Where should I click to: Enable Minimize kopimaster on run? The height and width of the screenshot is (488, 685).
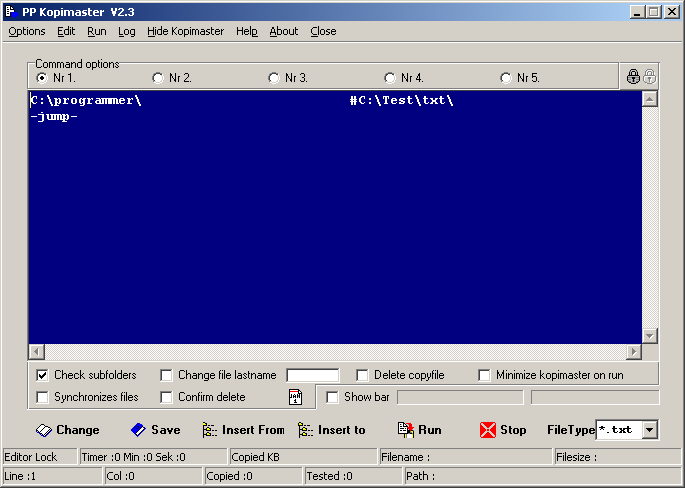pos(484,375)
